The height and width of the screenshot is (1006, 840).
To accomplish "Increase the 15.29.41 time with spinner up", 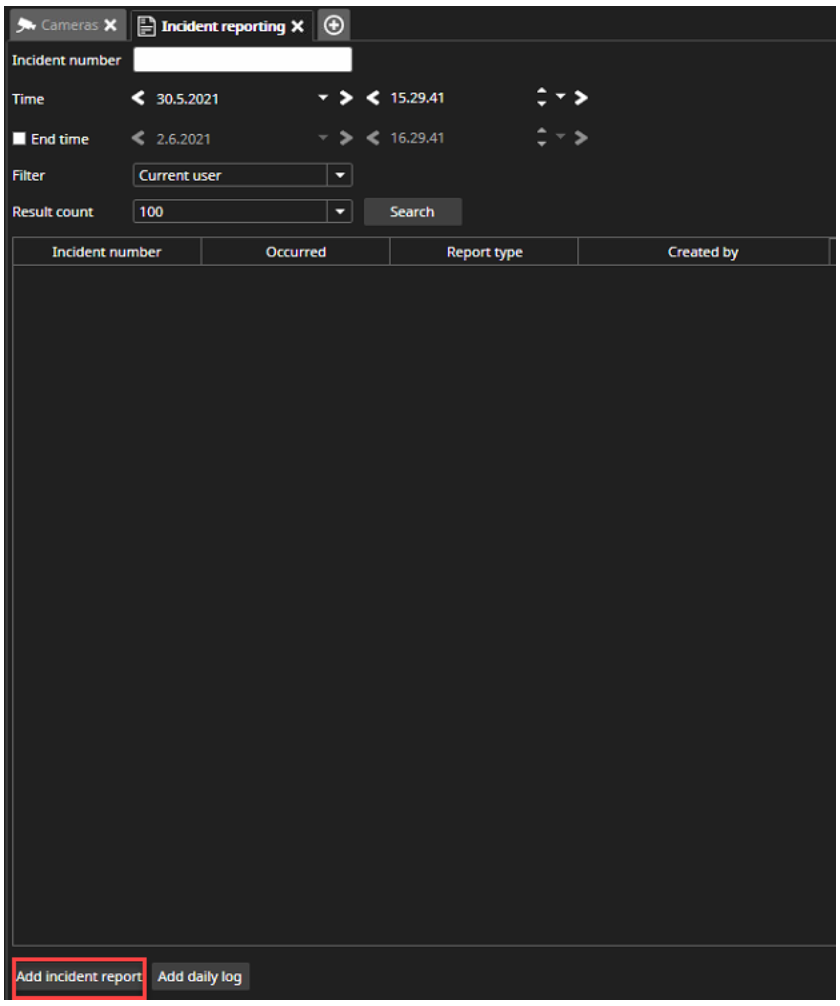I will [x=542, y=92].
